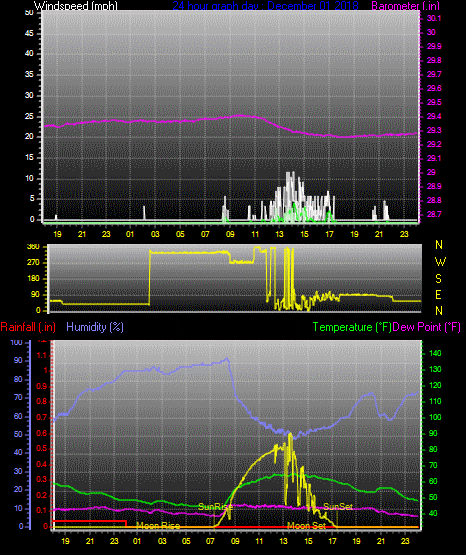The image size is (466, 555).
Task: Click the 15 windspeed axis value
Action: (x=29, y=158)
